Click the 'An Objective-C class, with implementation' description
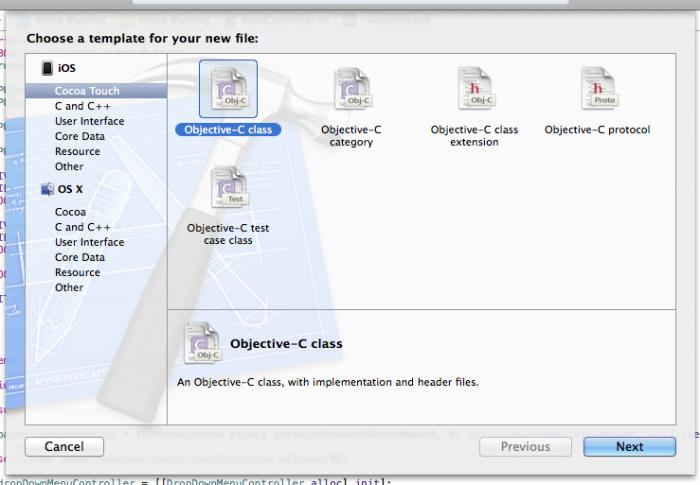Screen dimensions: 700x485 [328, 382]
